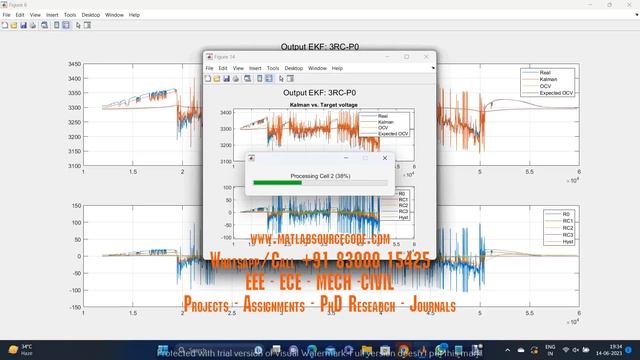Click Link Plot icon in background figure toolbar

[x=44, y=25]
